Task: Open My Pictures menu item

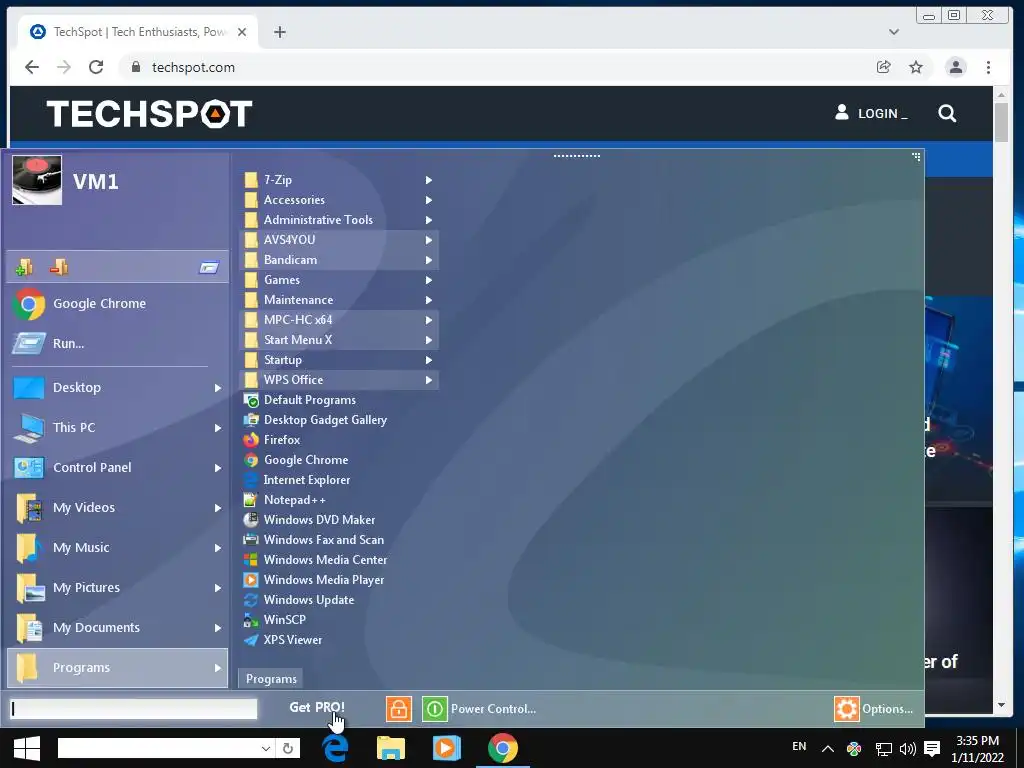Action: 118,588
